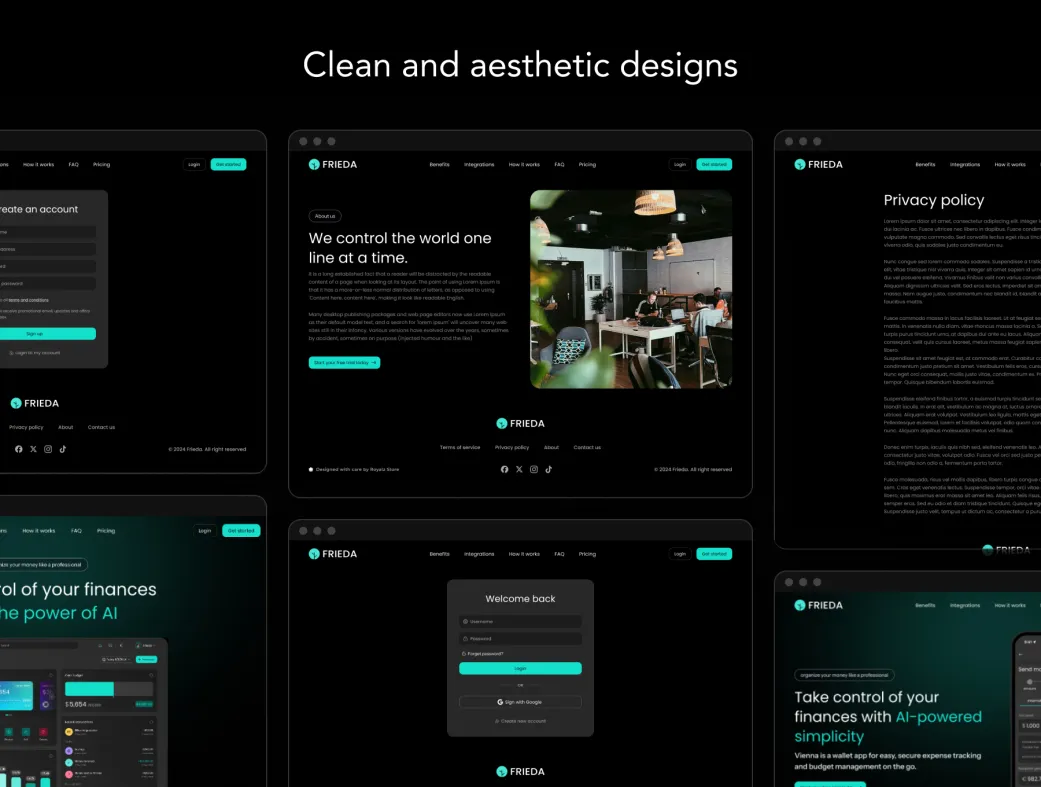1041x787 pixels.
Task: Click the 'Start your free trial today' button
Action: click(x=344, y=363)
